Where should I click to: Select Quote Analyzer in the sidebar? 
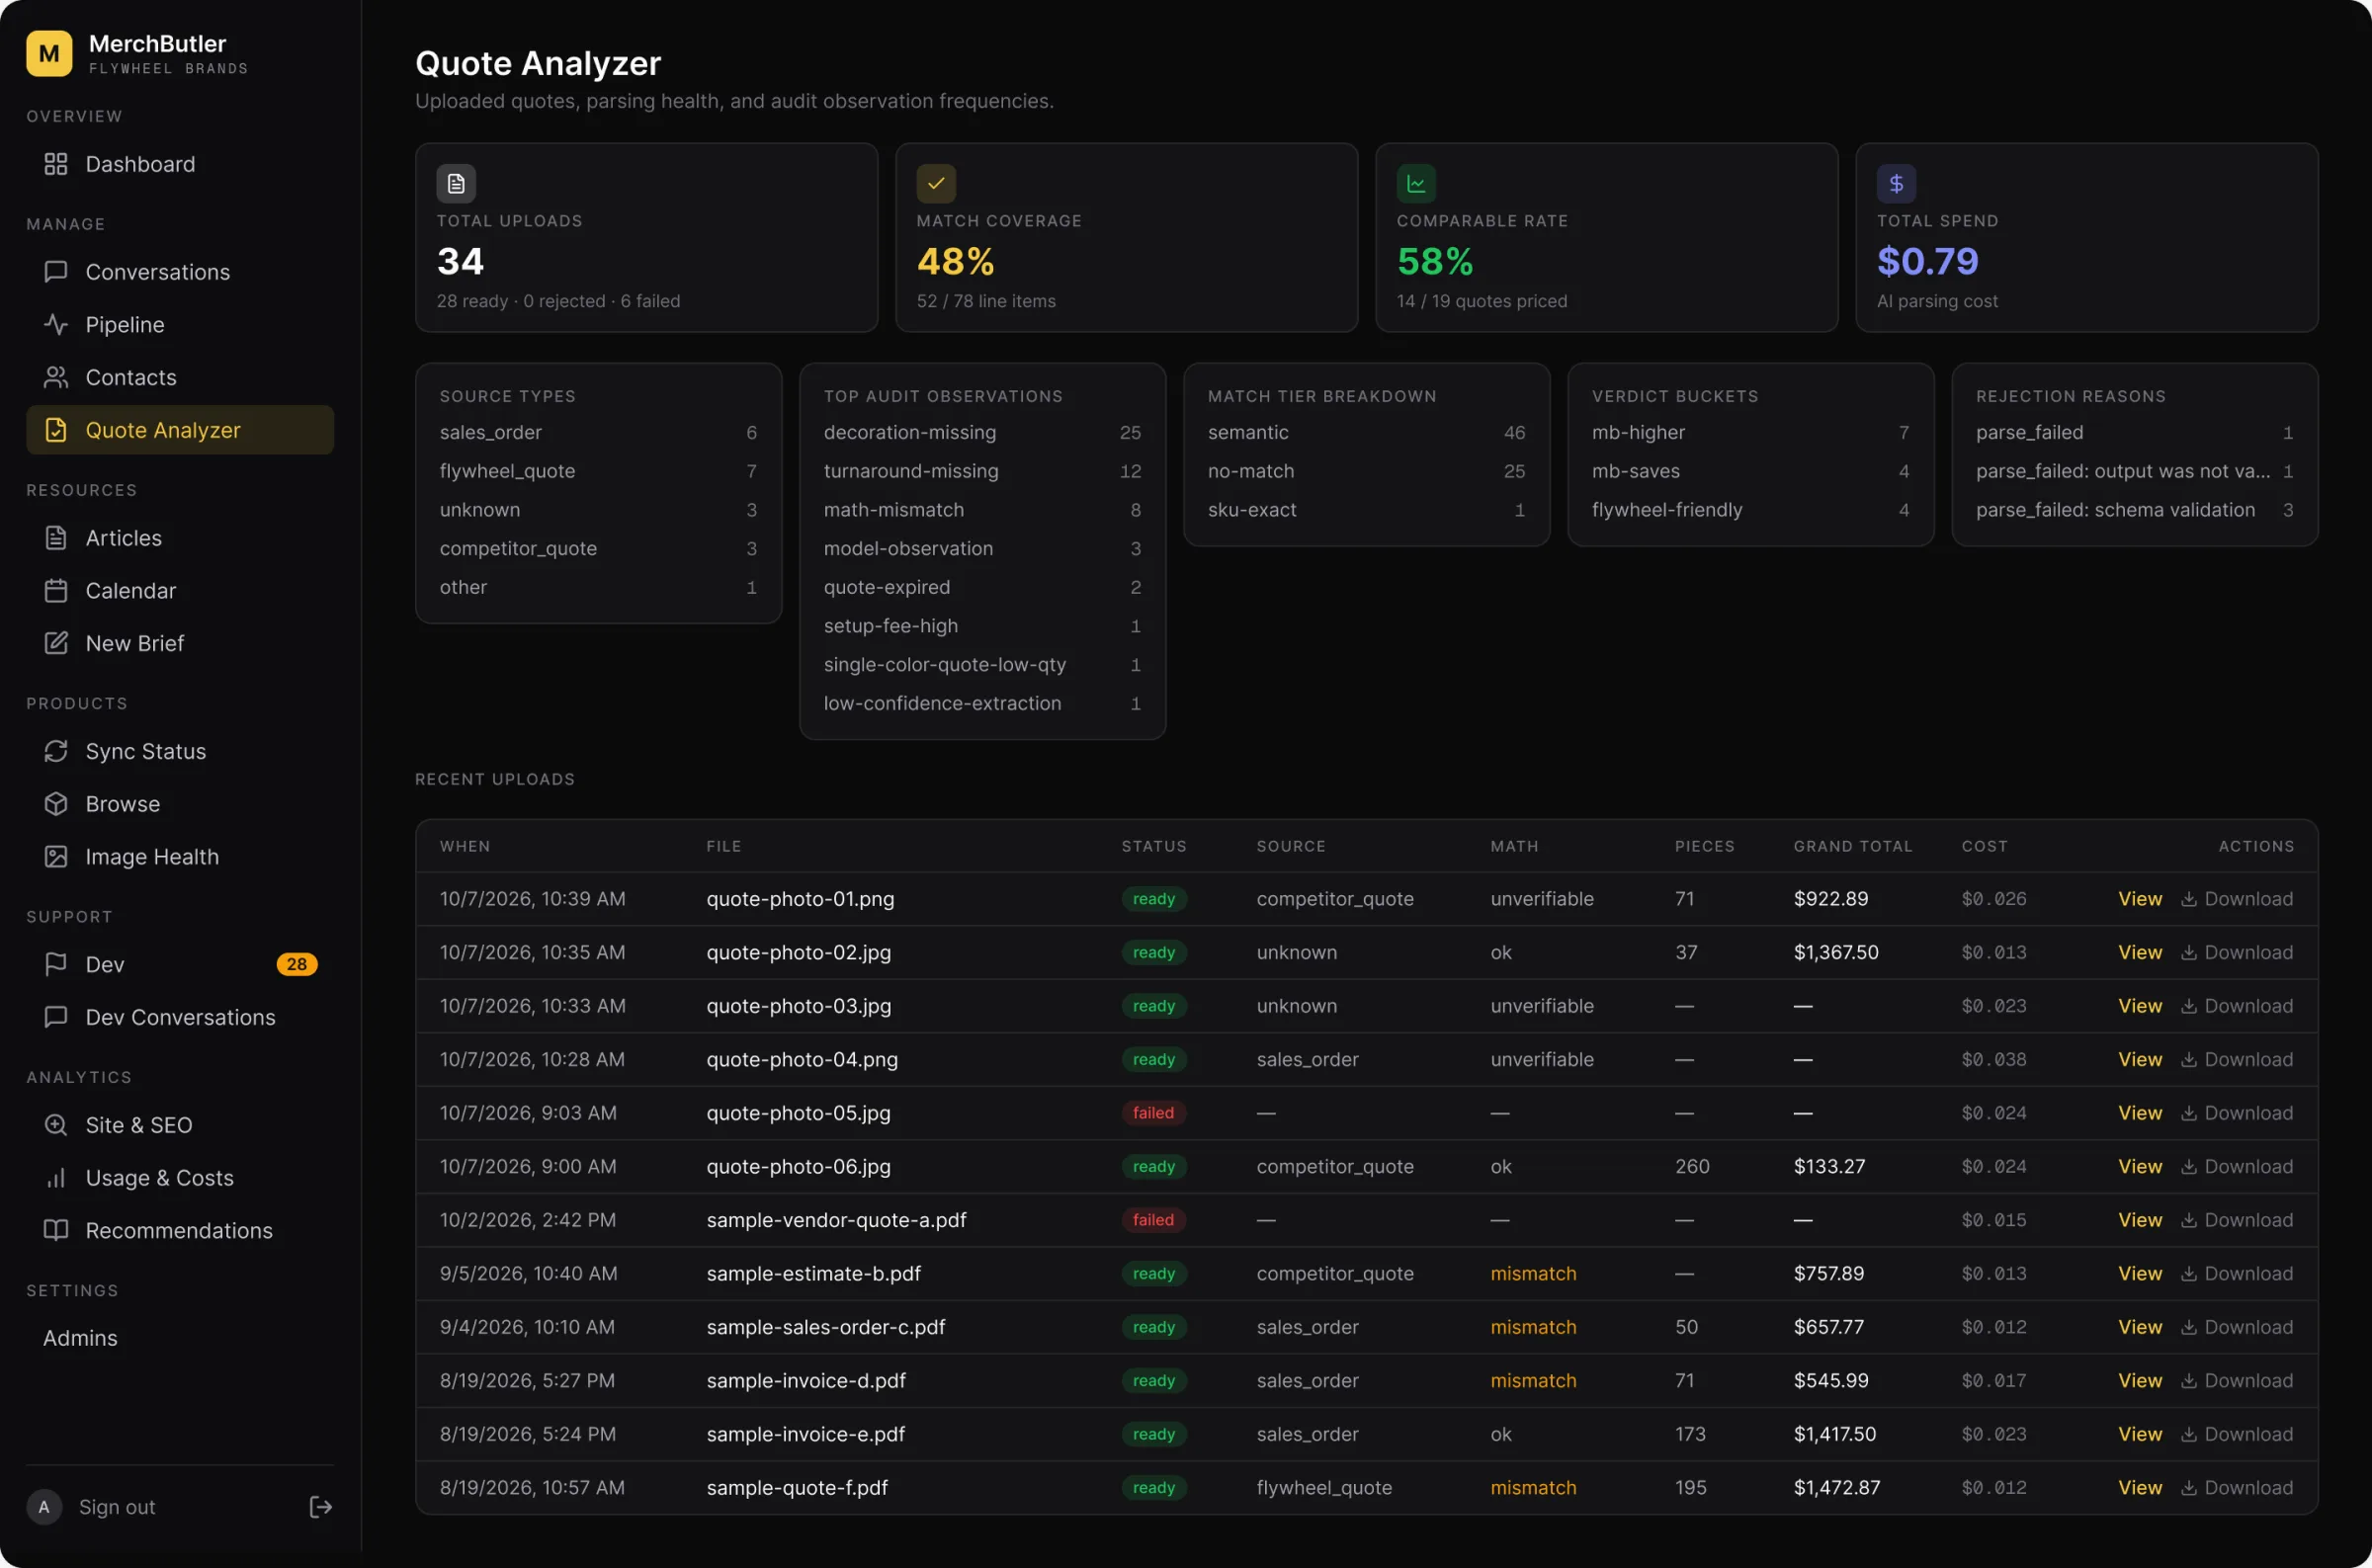[180, 430]
